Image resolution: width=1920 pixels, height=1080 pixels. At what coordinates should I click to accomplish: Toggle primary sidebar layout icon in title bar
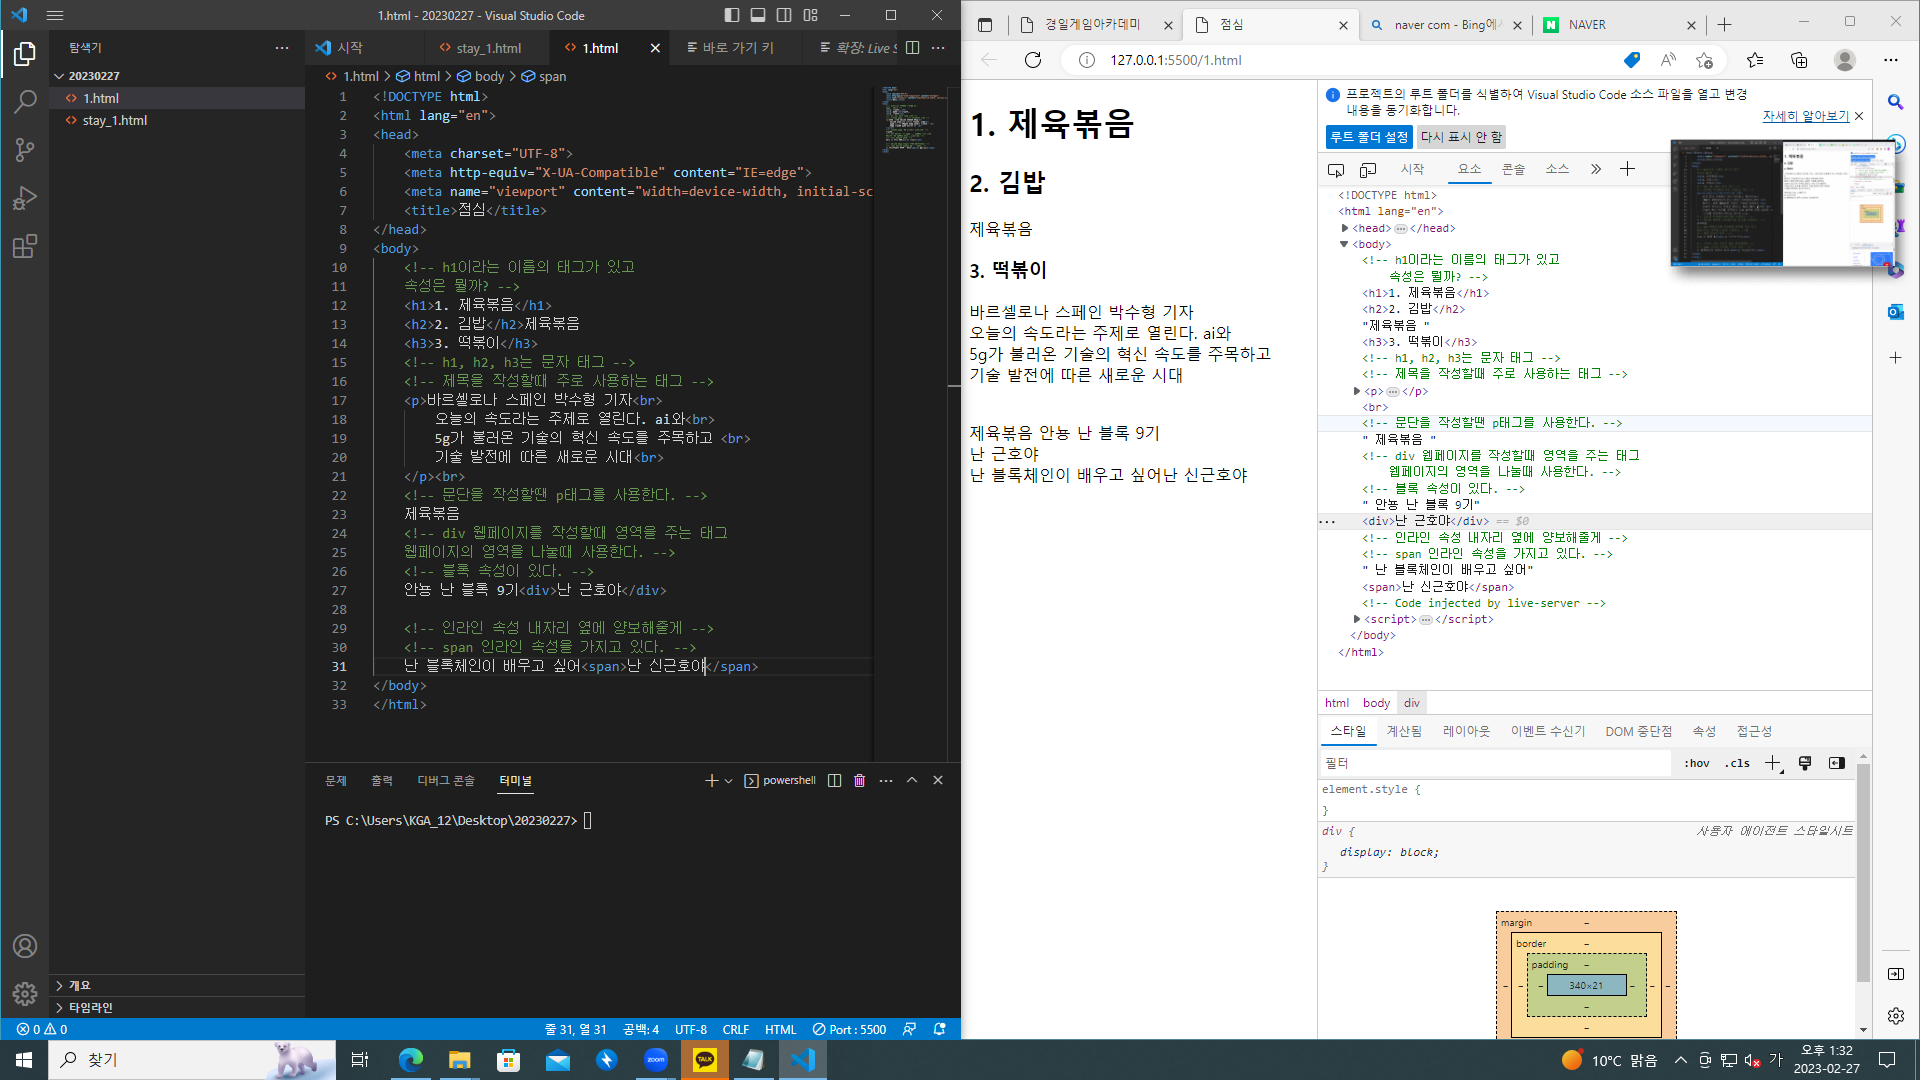tap(732, 15)
